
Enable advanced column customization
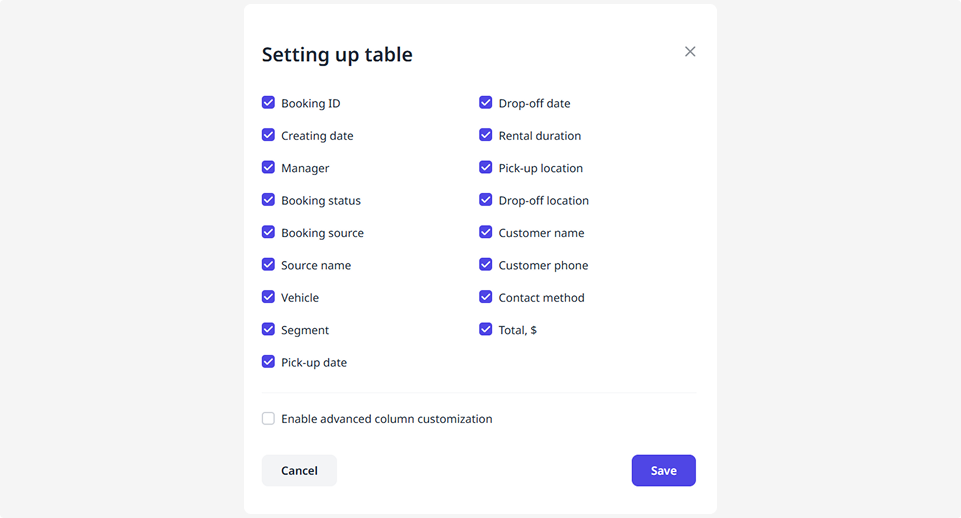pyautogui.click(x=268, y=419)
